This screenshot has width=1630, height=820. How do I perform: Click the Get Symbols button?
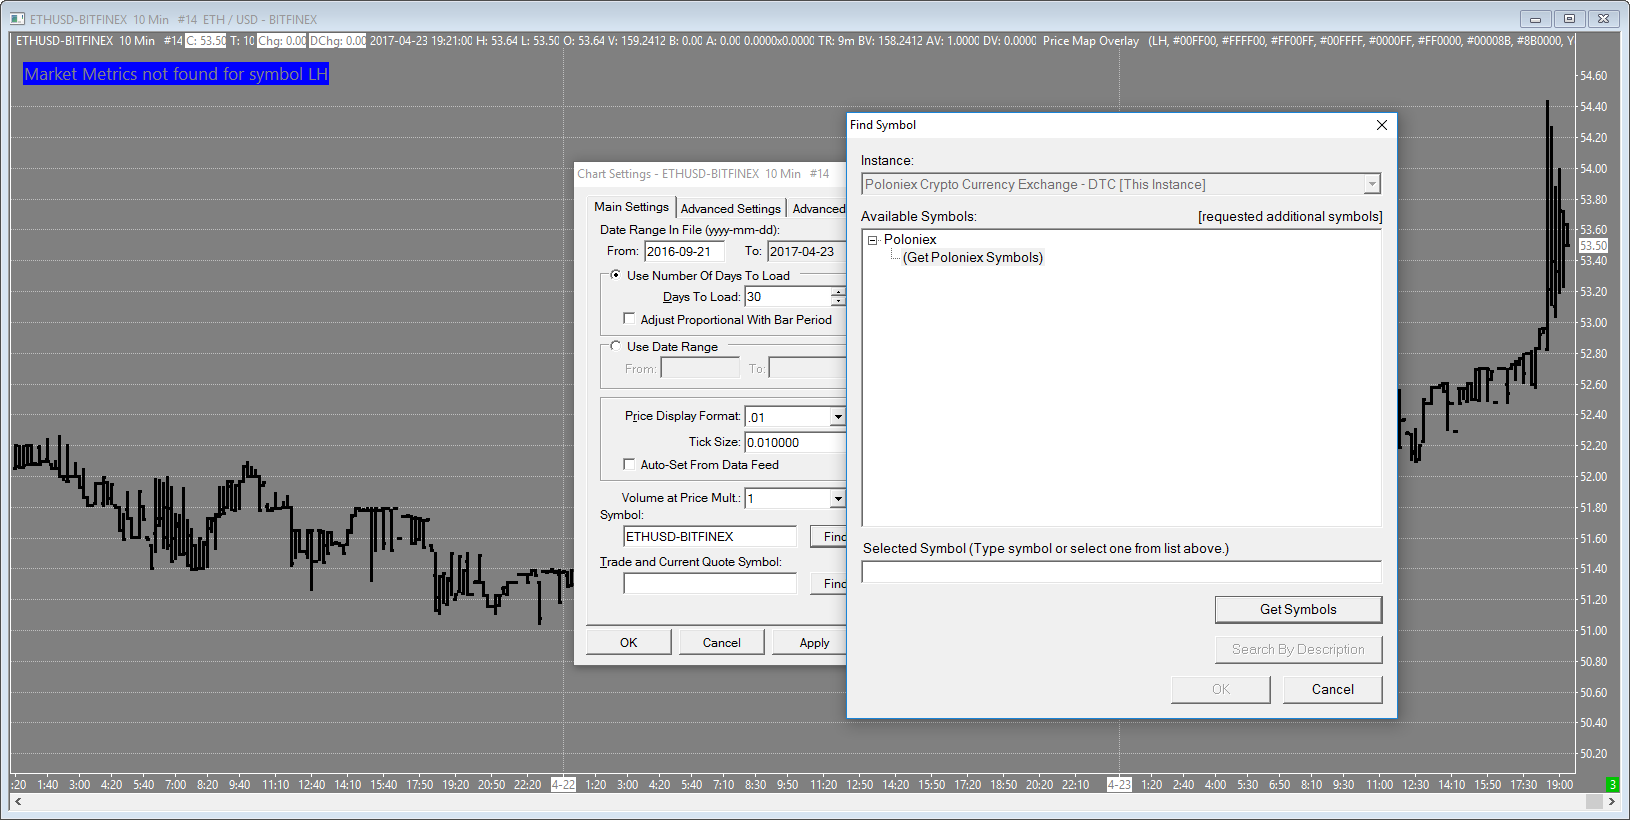coord(1298,609)
